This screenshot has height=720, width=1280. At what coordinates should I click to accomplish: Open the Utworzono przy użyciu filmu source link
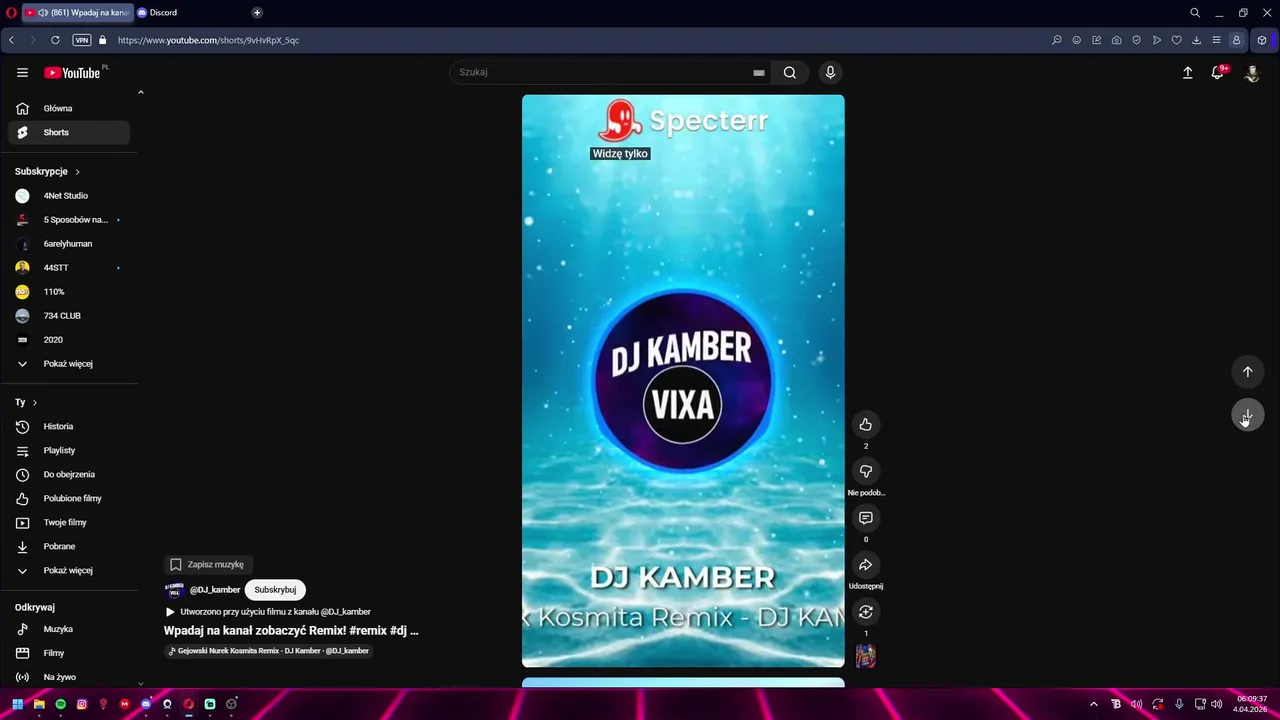[x=268, y=612]
